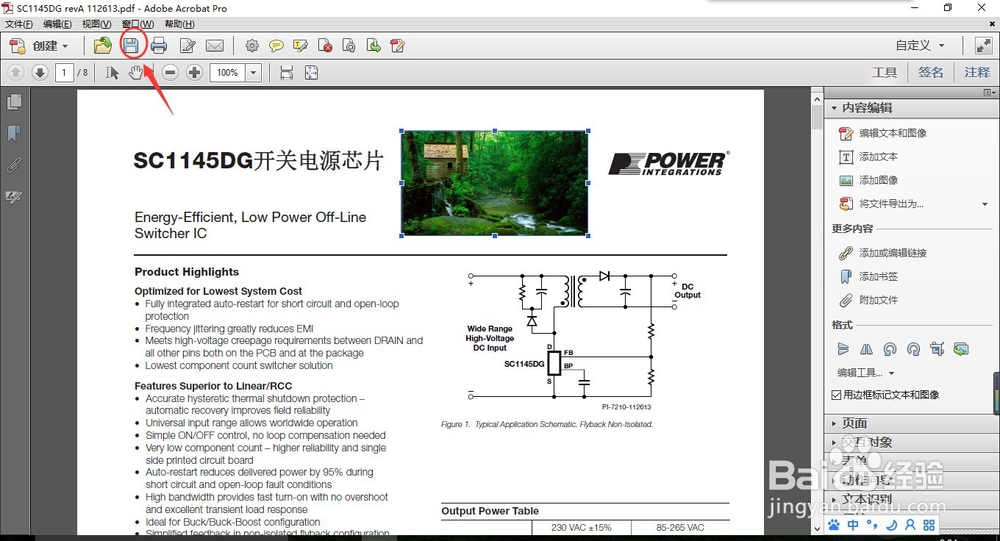Screen dimensions: 1000x541
Task: Click the vertical scrollbar up arrow
Action: [817, 100]
